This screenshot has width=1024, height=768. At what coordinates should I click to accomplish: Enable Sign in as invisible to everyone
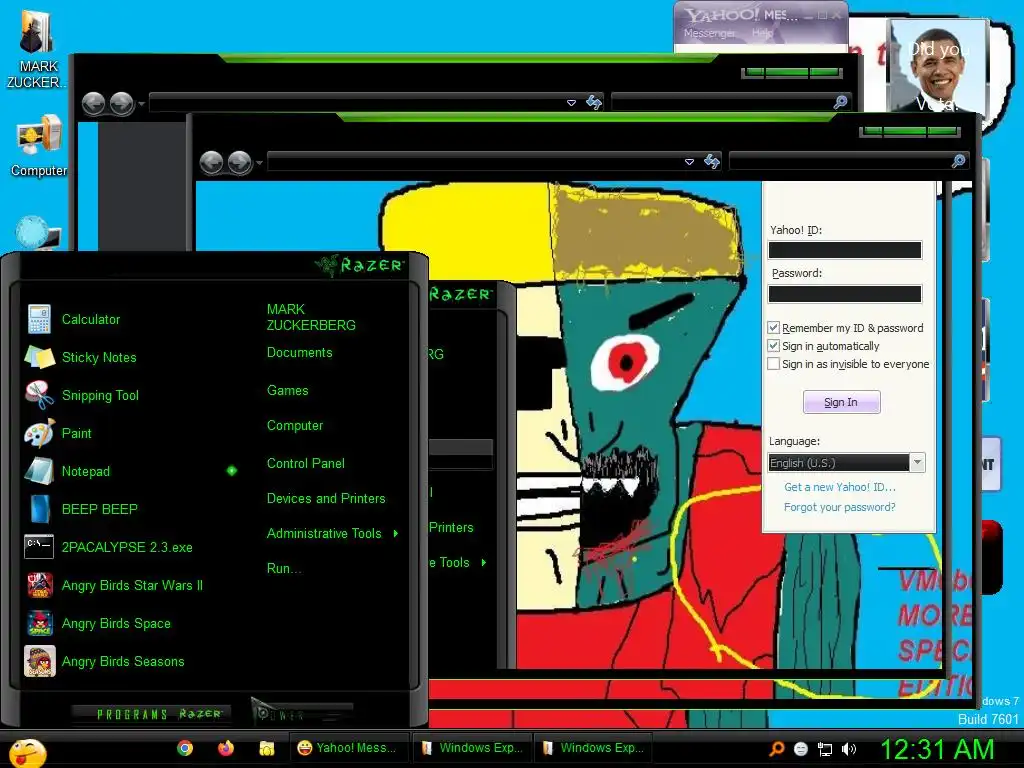point(773,364)
